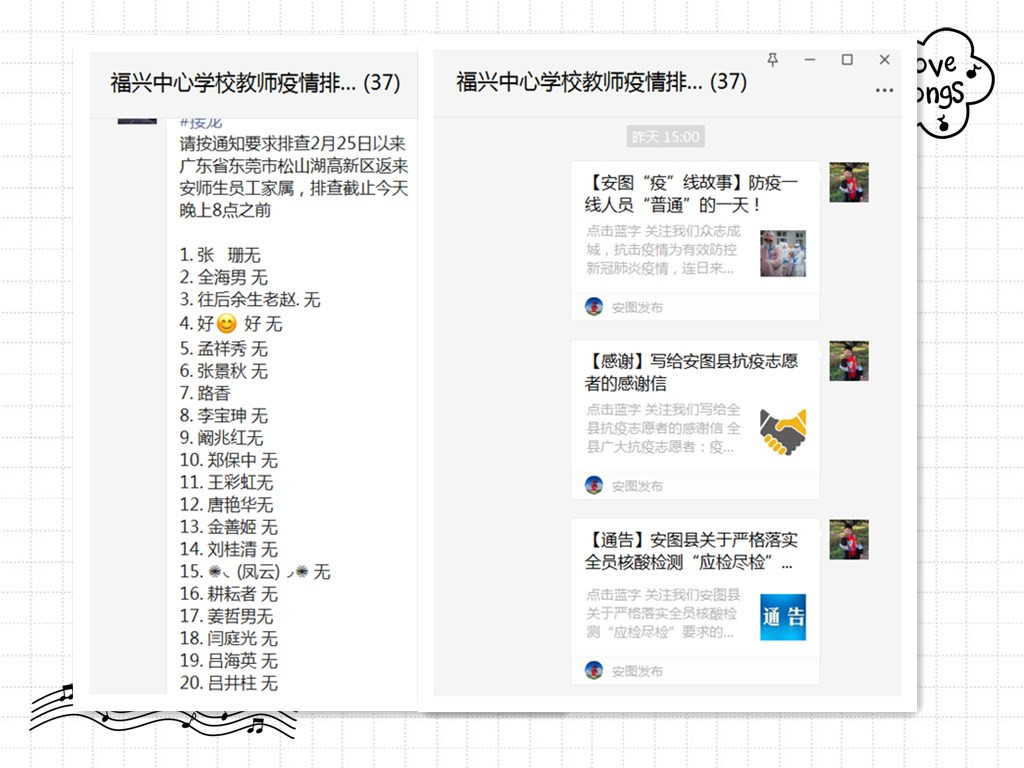Click sender avatar beside the 【通告】 article

tap(848, 540)
